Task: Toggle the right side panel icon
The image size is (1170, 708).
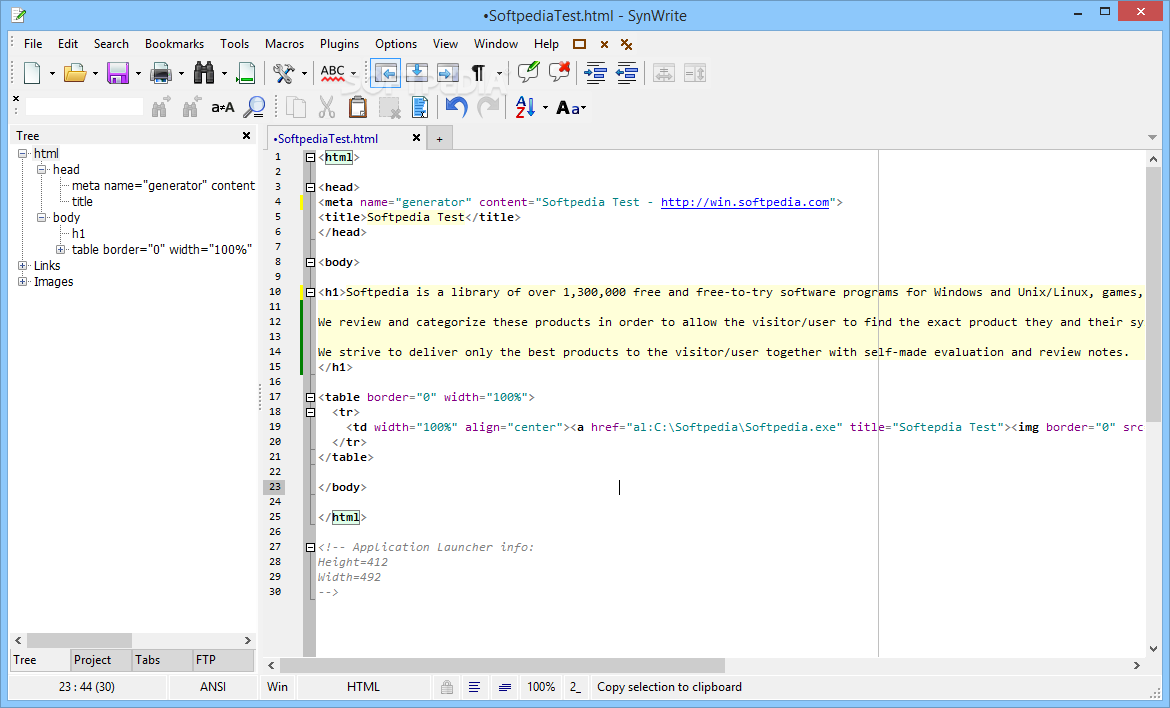Action: pyautogui.click(x=448, y=73)
